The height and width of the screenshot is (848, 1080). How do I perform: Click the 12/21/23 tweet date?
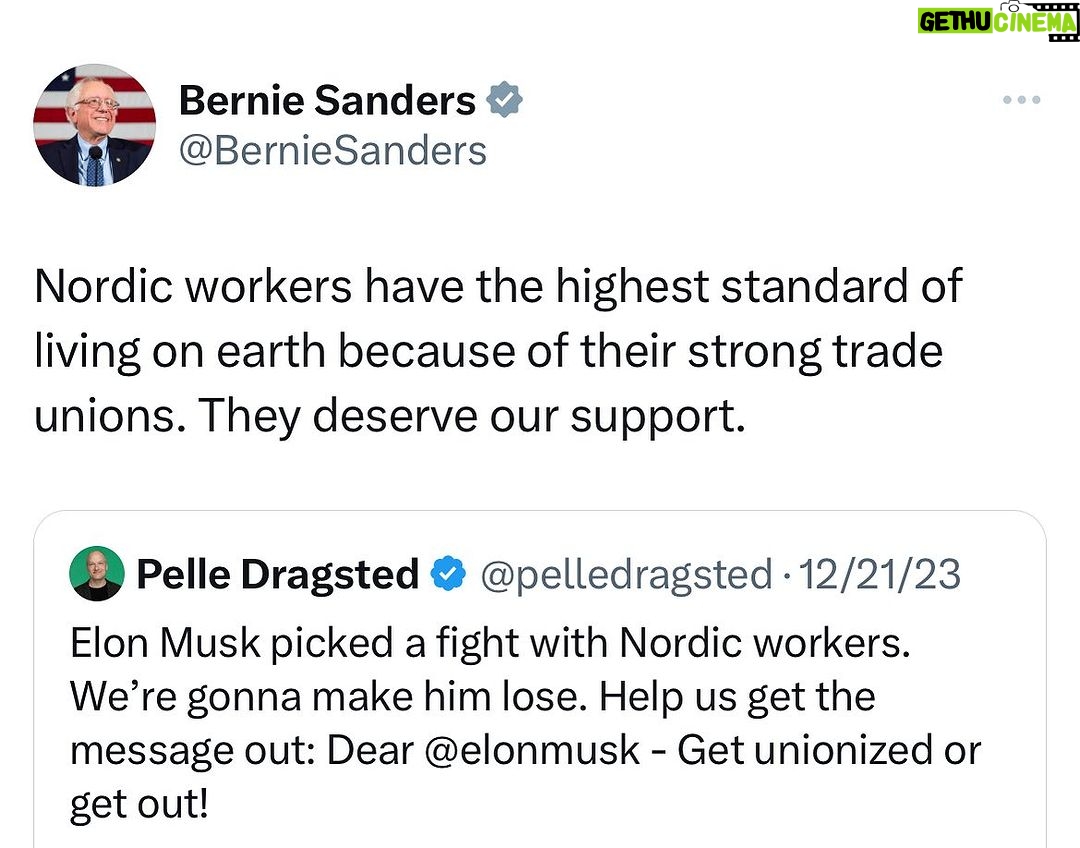coord(880,575)
